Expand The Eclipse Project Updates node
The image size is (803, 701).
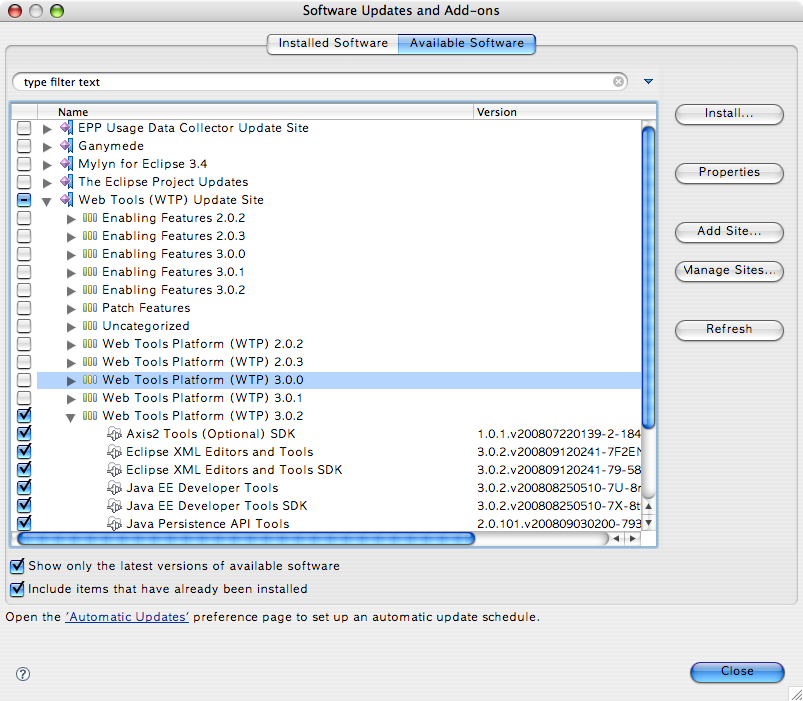coord(47,183)
